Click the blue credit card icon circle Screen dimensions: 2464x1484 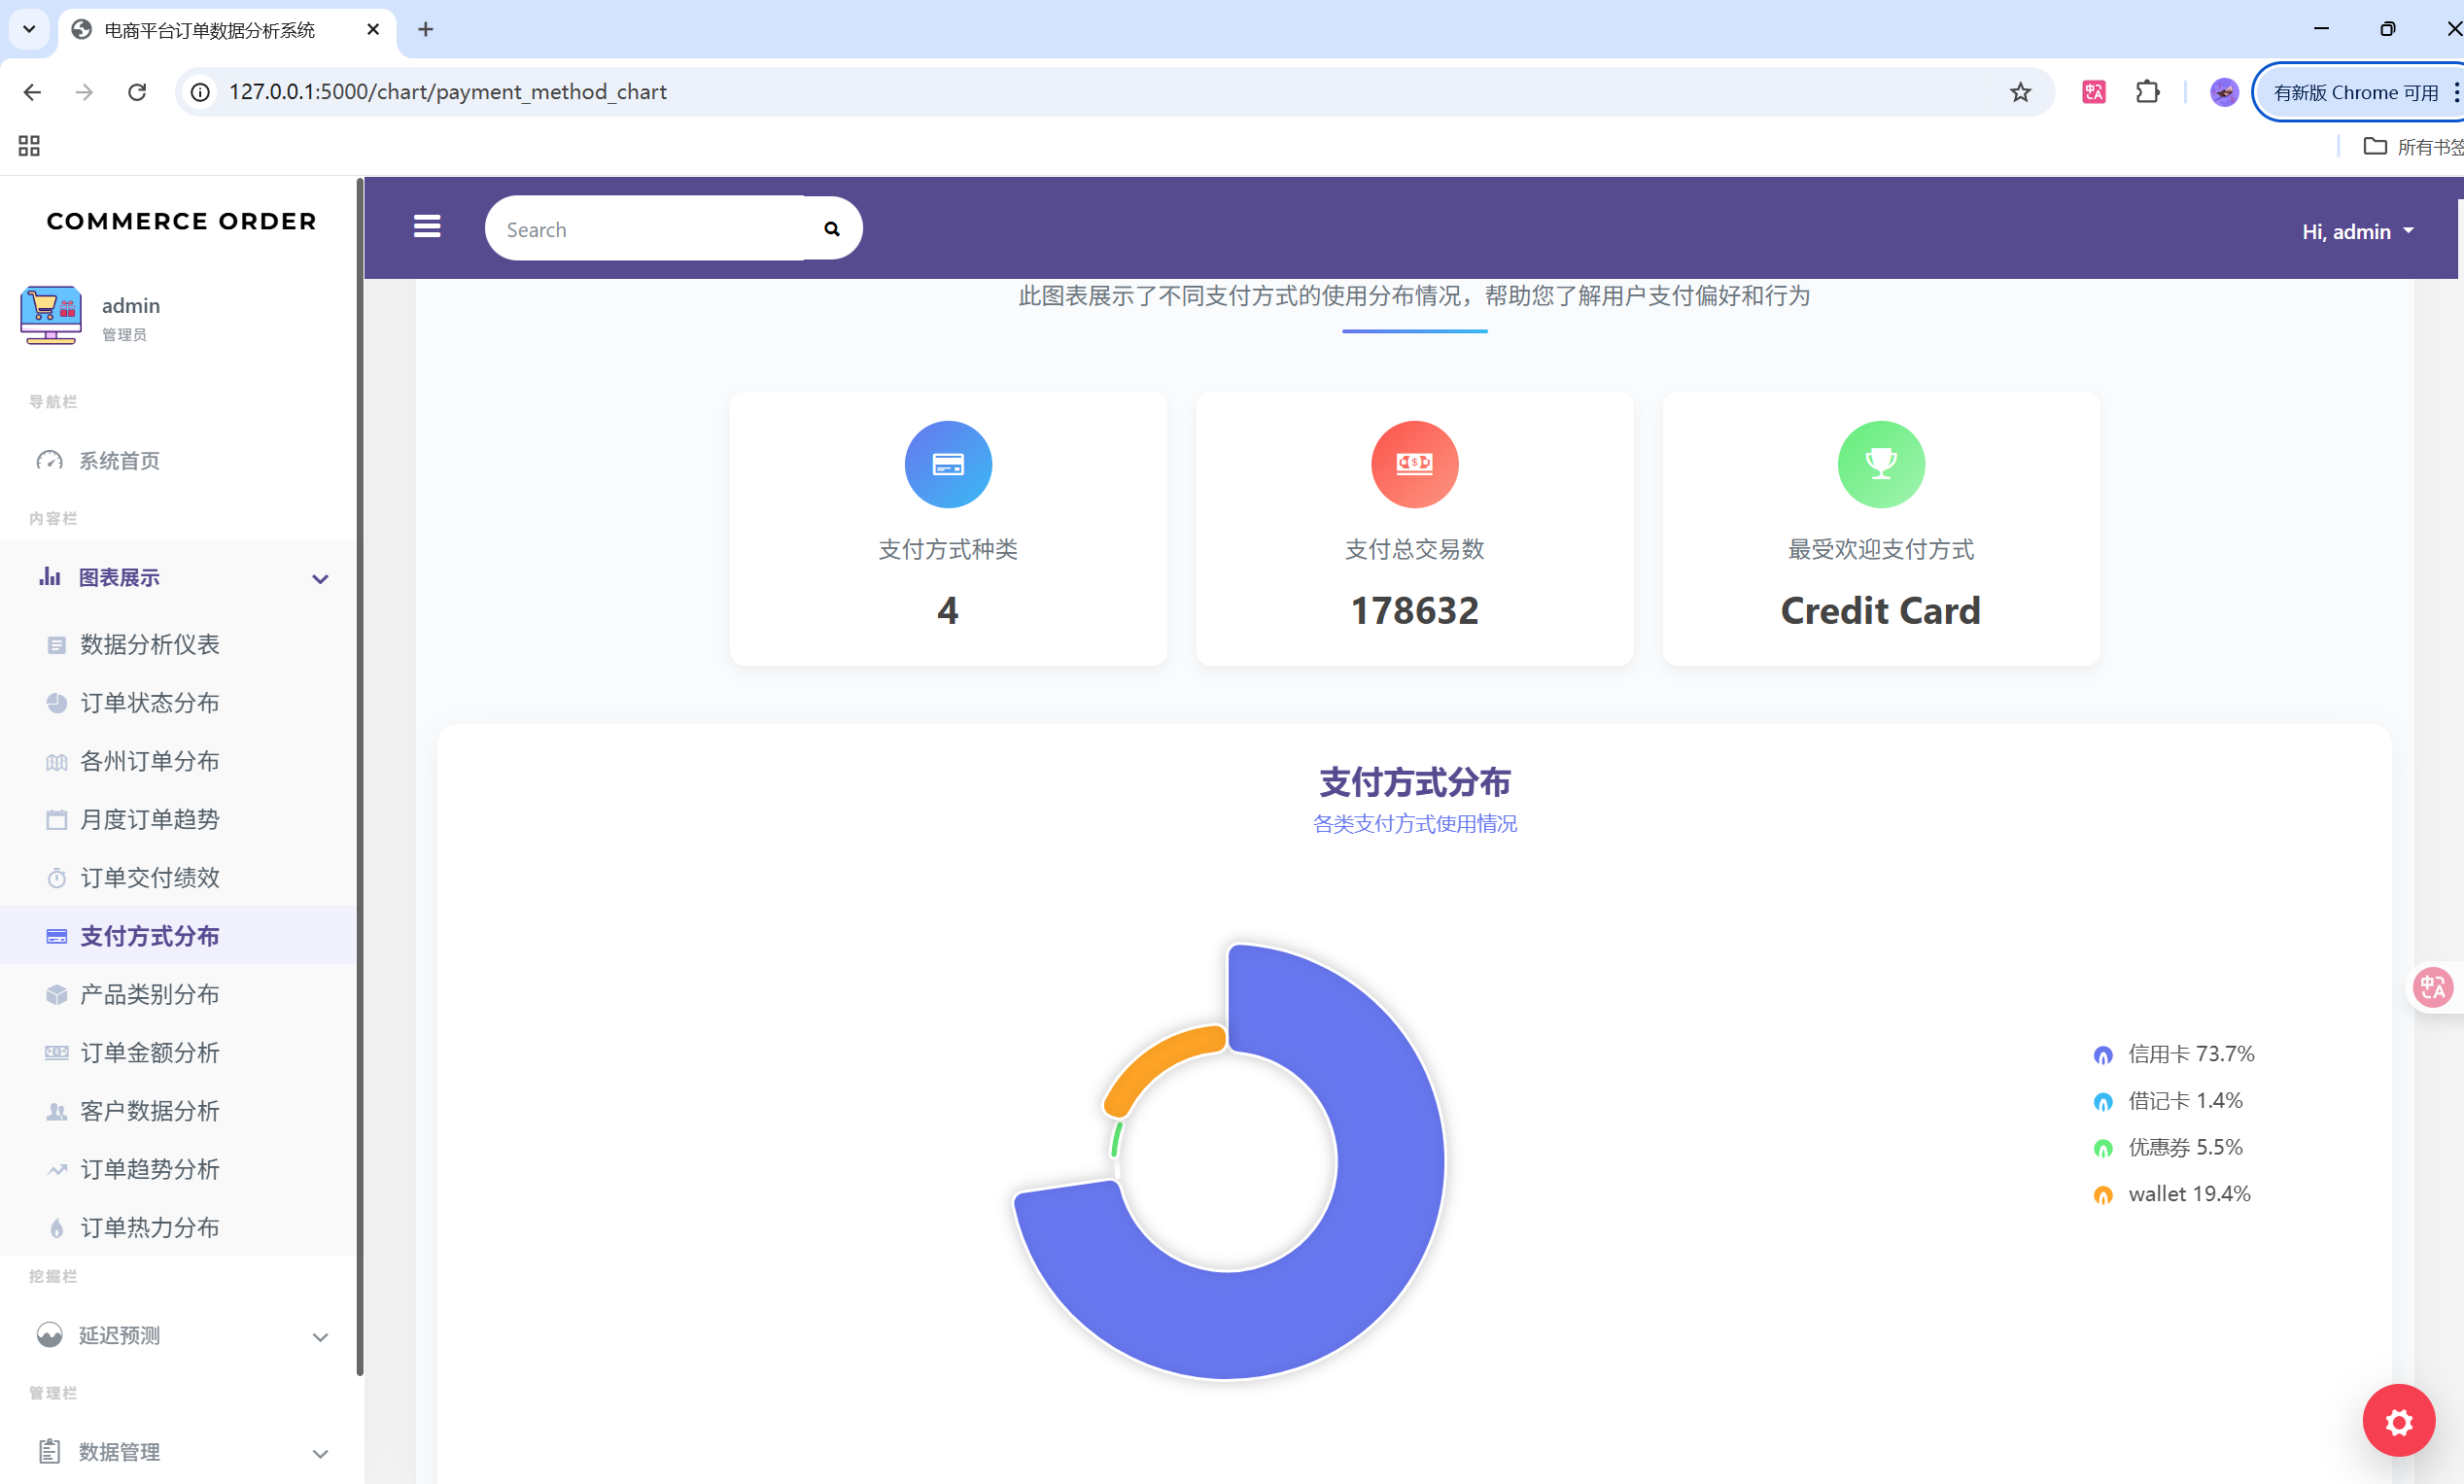[947, 464]
